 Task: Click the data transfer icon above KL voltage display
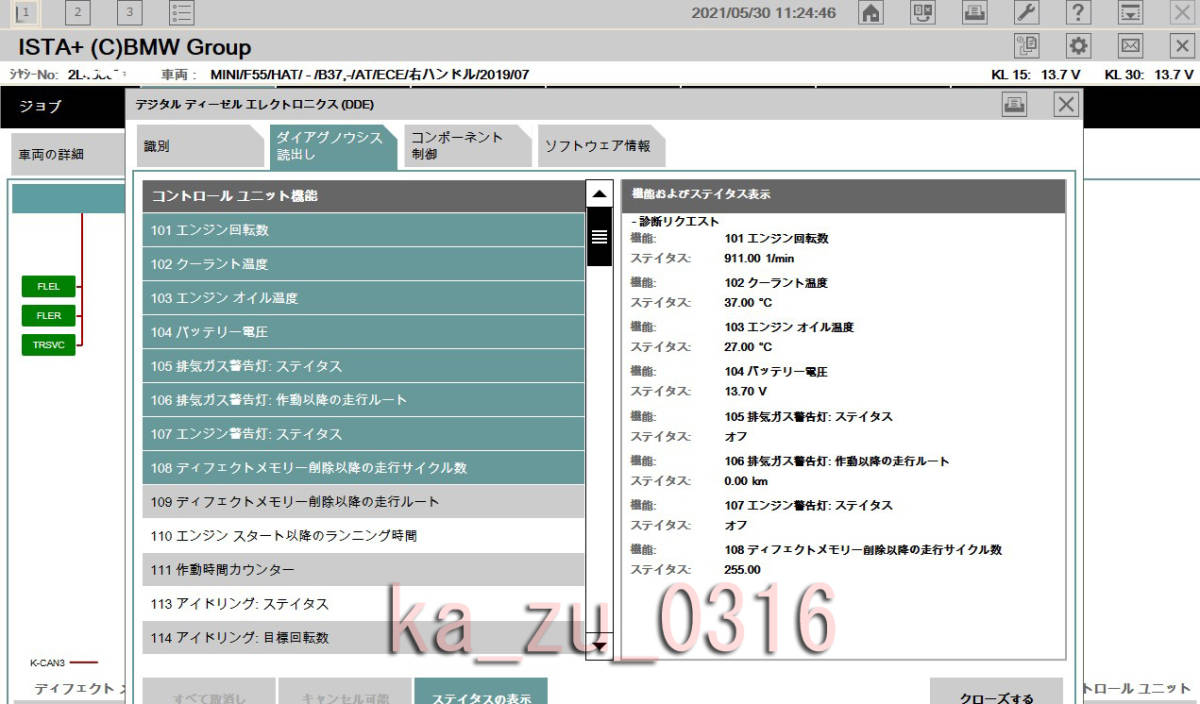[x=1129, y=13]
